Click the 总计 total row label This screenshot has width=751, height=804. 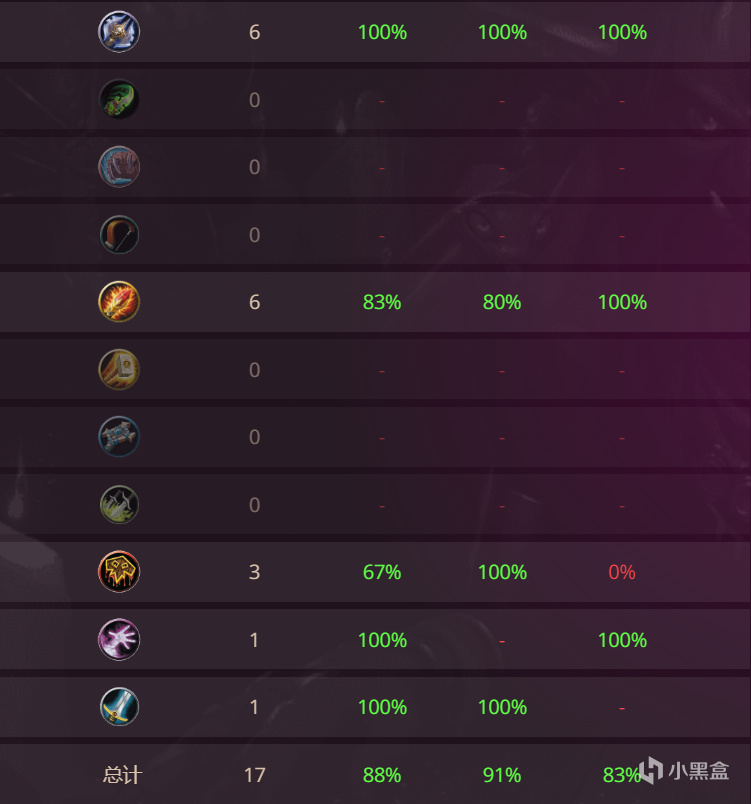tap(122, 775)
